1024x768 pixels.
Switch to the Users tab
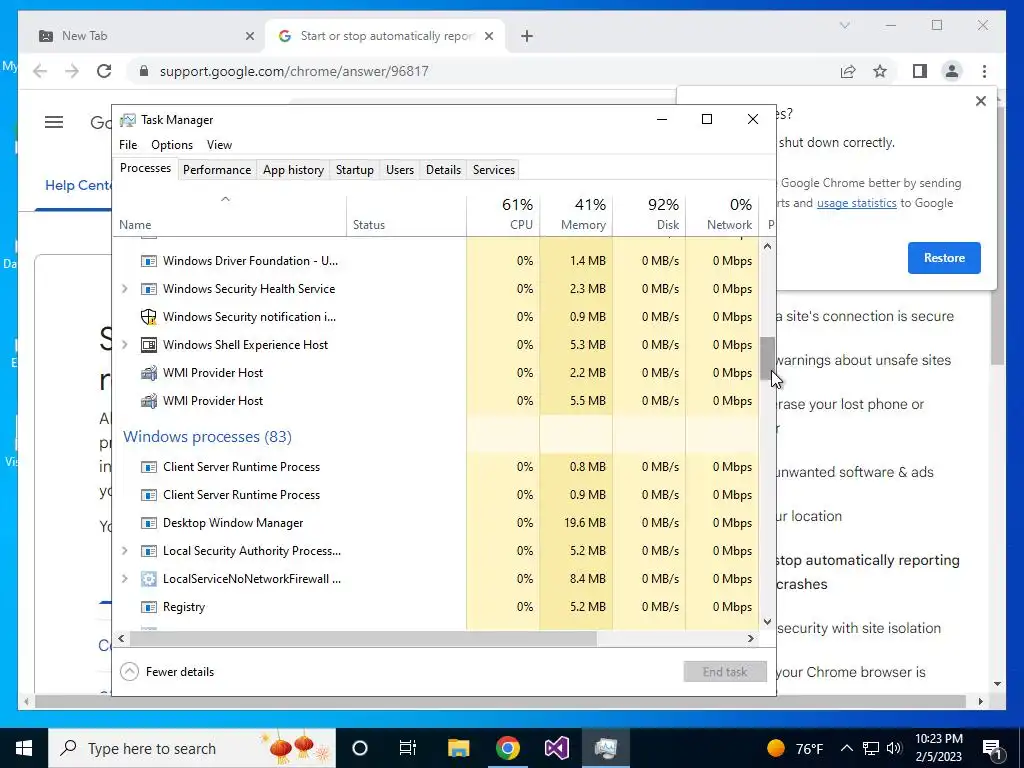click(x=400, y=170)
